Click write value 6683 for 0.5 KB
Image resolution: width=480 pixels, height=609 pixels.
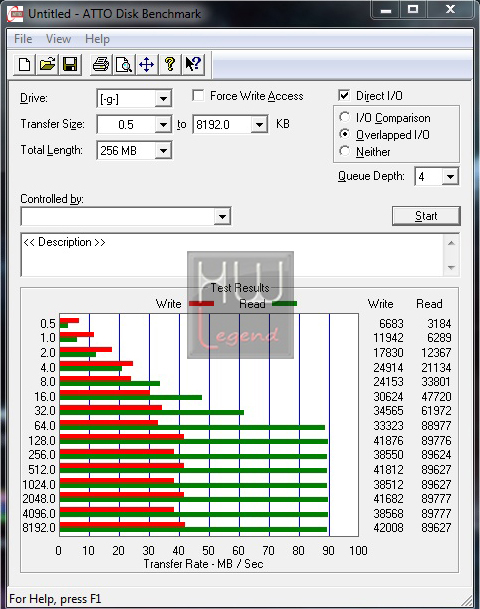391,324
